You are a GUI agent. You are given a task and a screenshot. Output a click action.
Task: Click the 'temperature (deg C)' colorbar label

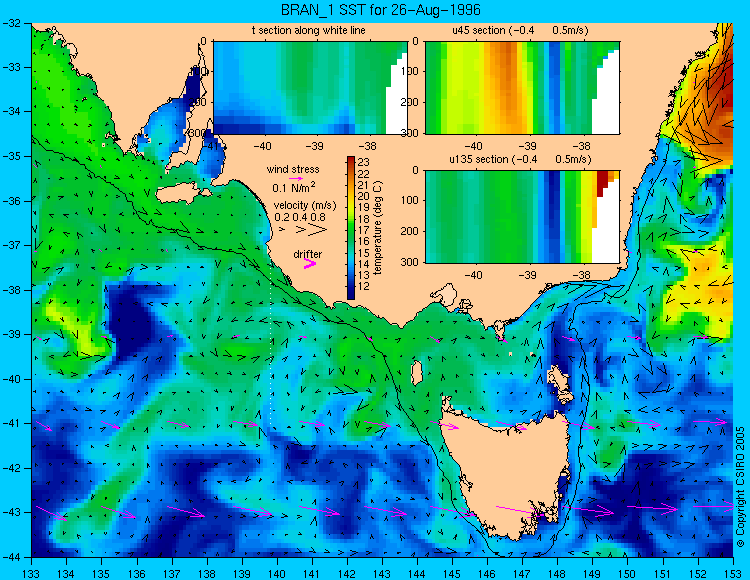(378, 228)
